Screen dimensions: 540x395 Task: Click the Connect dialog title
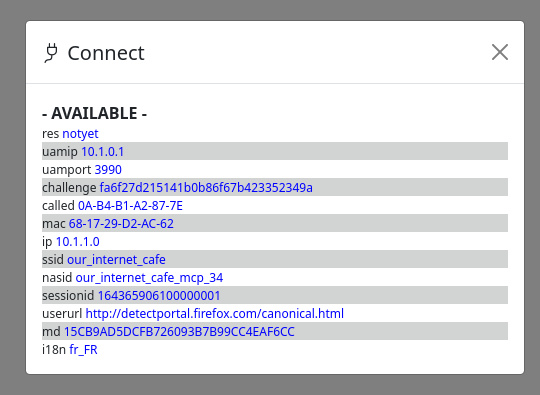[x=106, y=53]
